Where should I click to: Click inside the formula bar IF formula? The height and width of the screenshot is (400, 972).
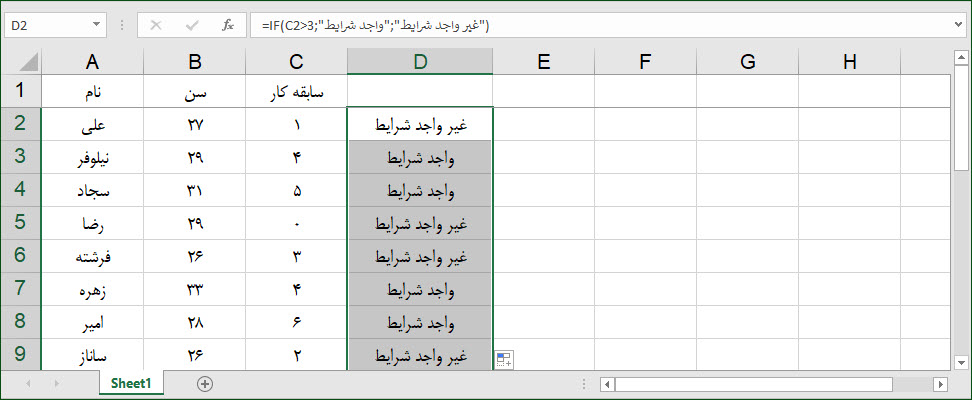click(375, 25)
